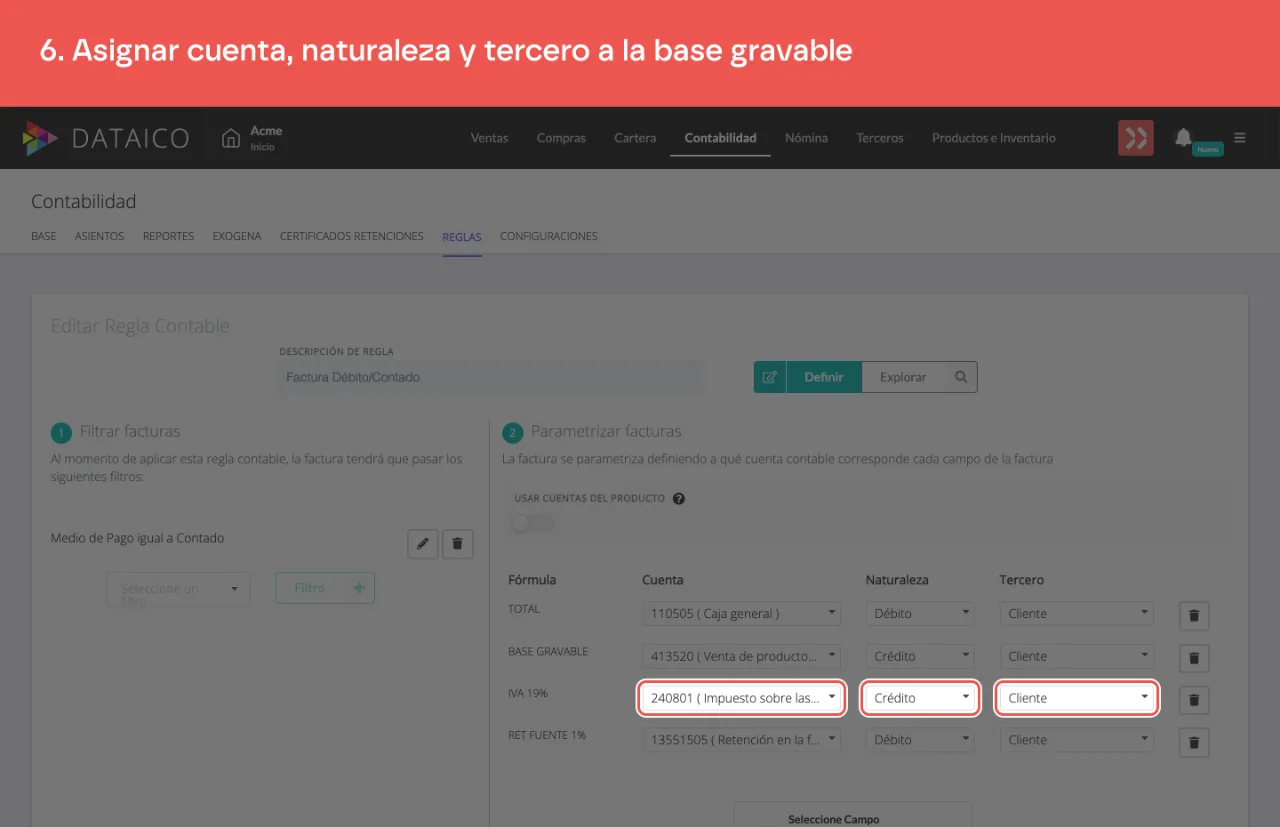Viewport: 1280px width, 827px height.
Task: Open the hamburger menu icon
Action: [1240, 138]
